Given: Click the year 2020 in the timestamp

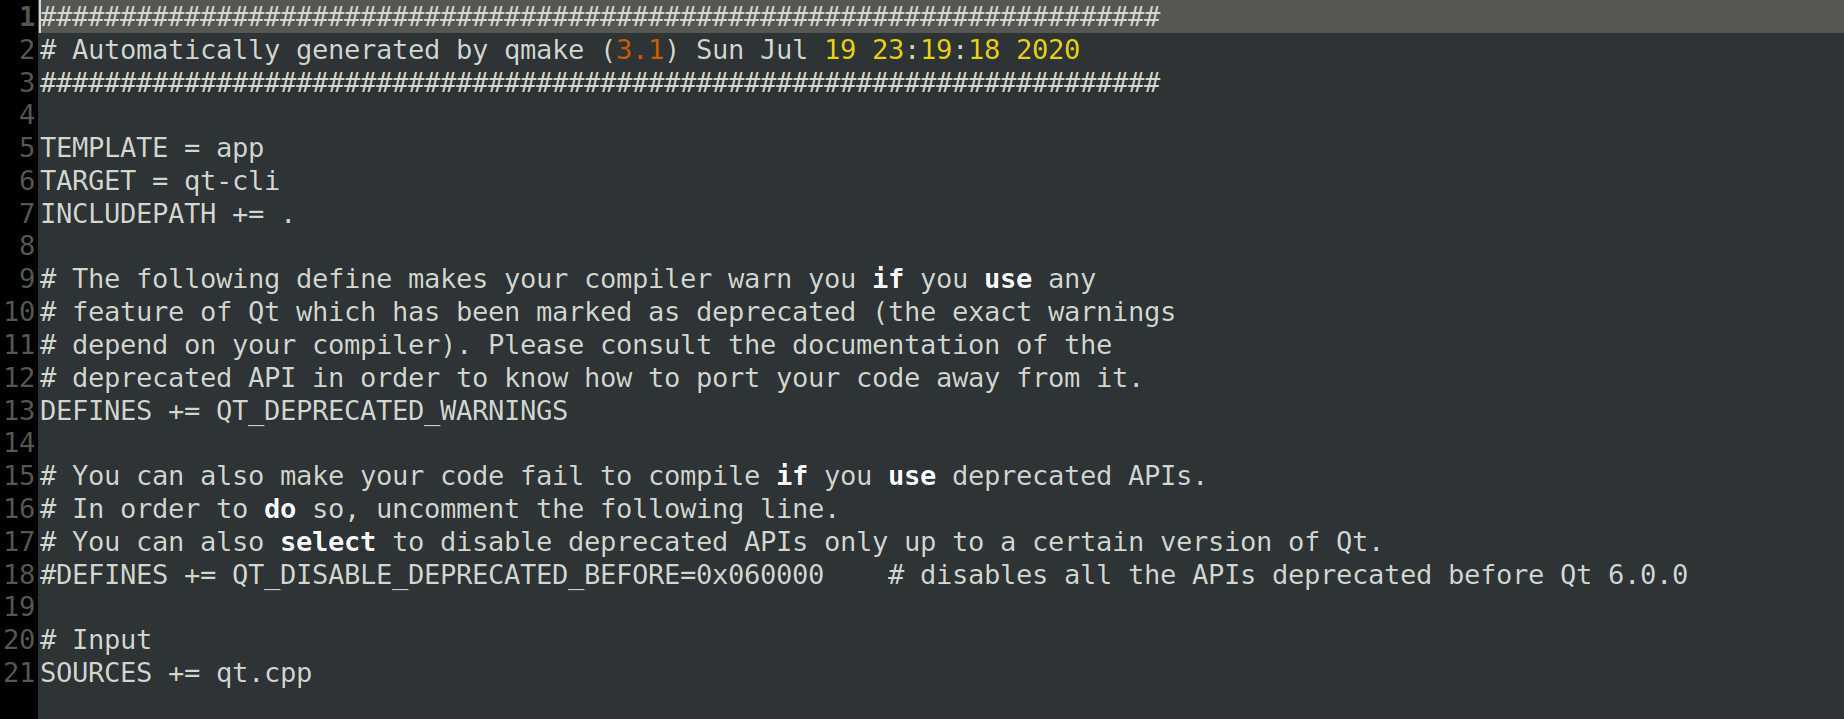Looking at the screenshot, I should [1047, 50].
